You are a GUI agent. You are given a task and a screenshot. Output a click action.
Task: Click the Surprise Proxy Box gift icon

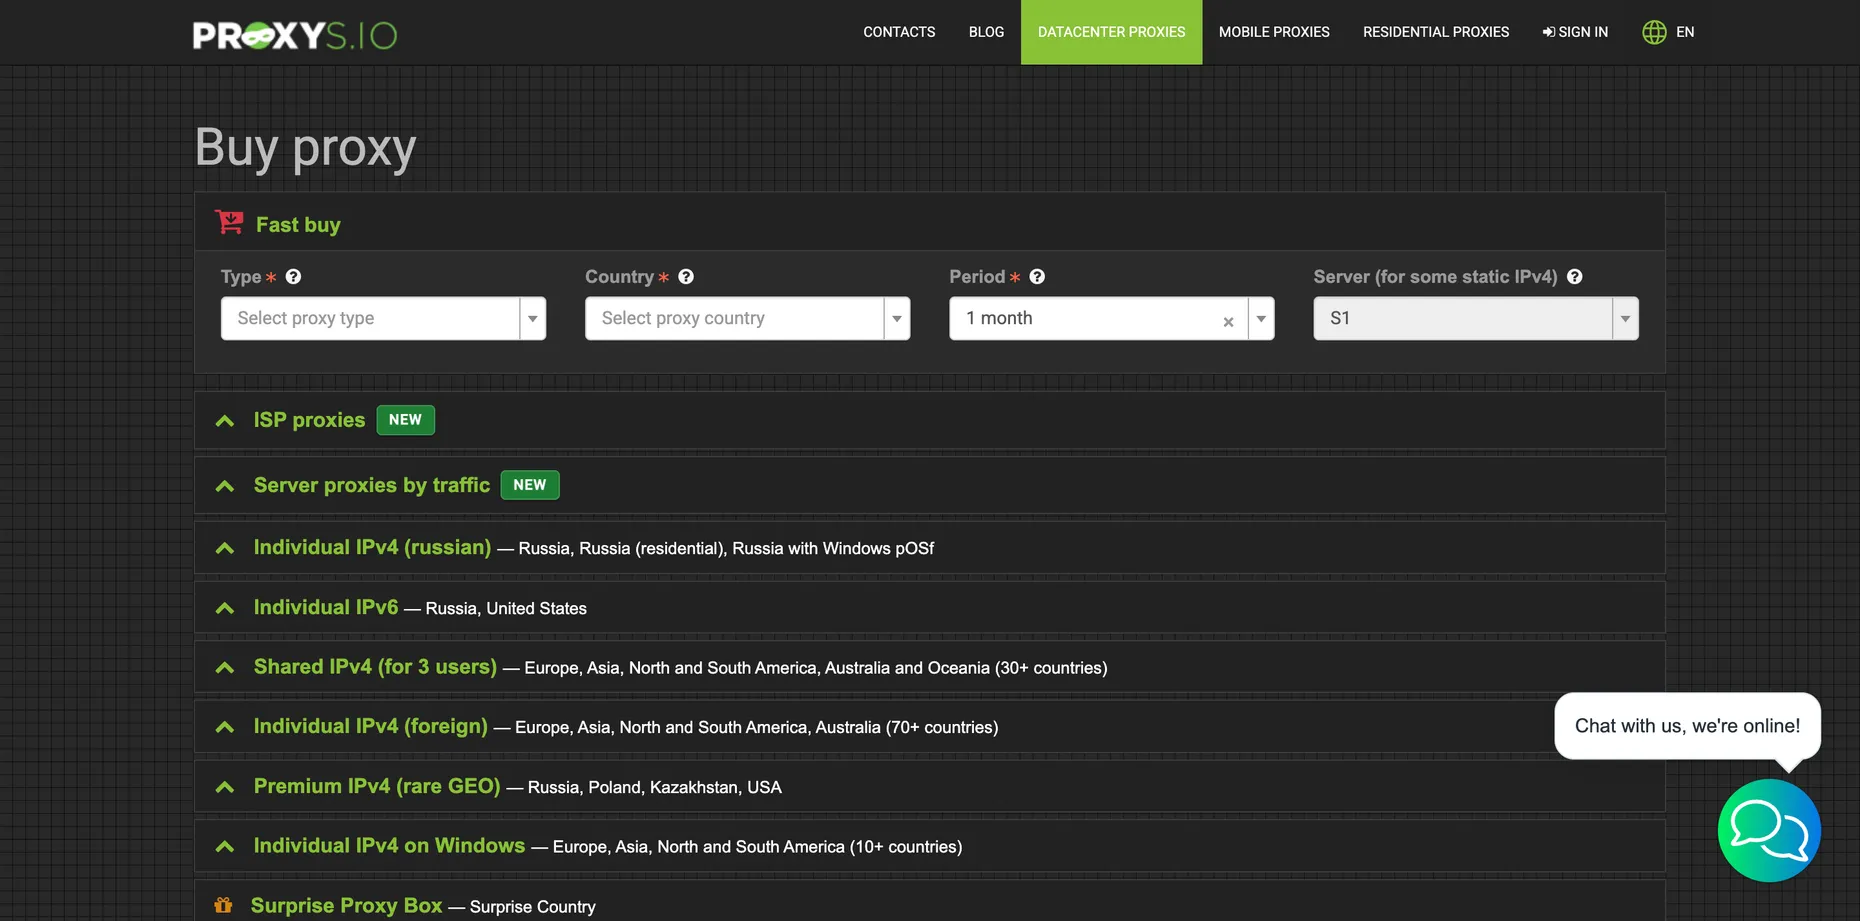click(x=223, y=905)
